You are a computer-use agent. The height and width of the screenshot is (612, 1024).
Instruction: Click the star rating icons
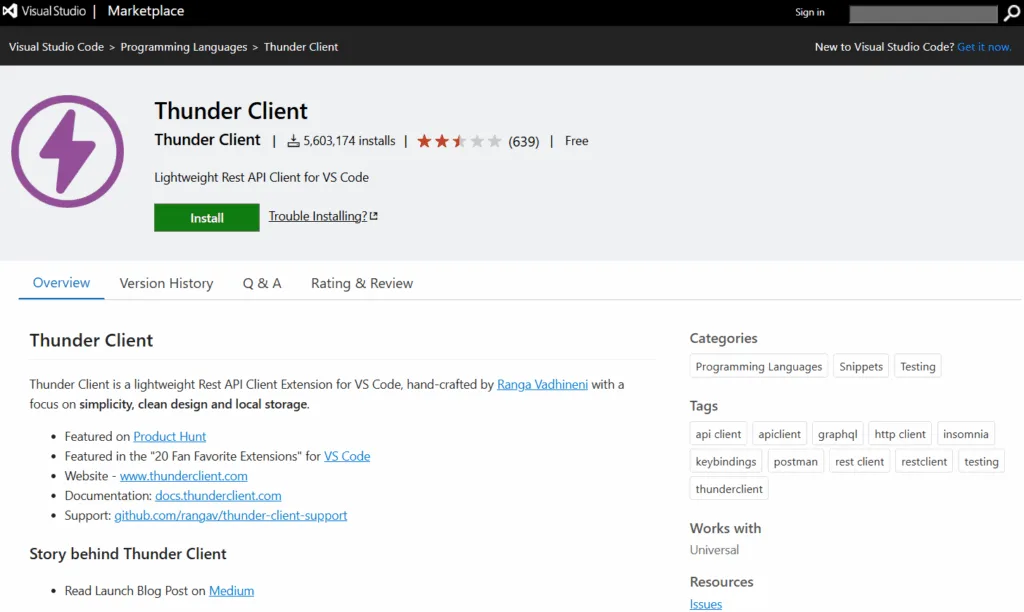[459, 141]
